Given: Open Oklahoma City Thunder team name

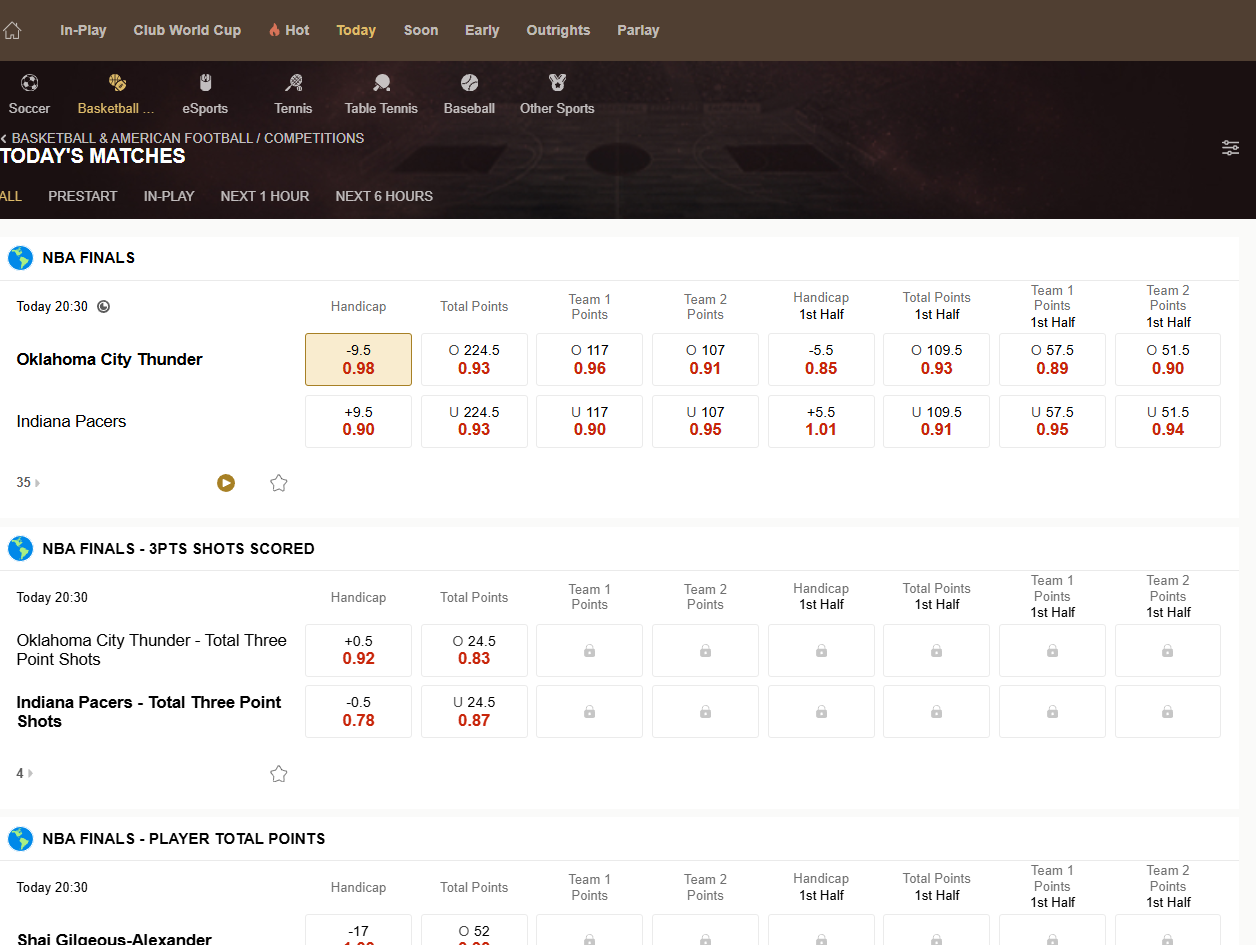Looking at the screenshot, I should tap(110, 359).
